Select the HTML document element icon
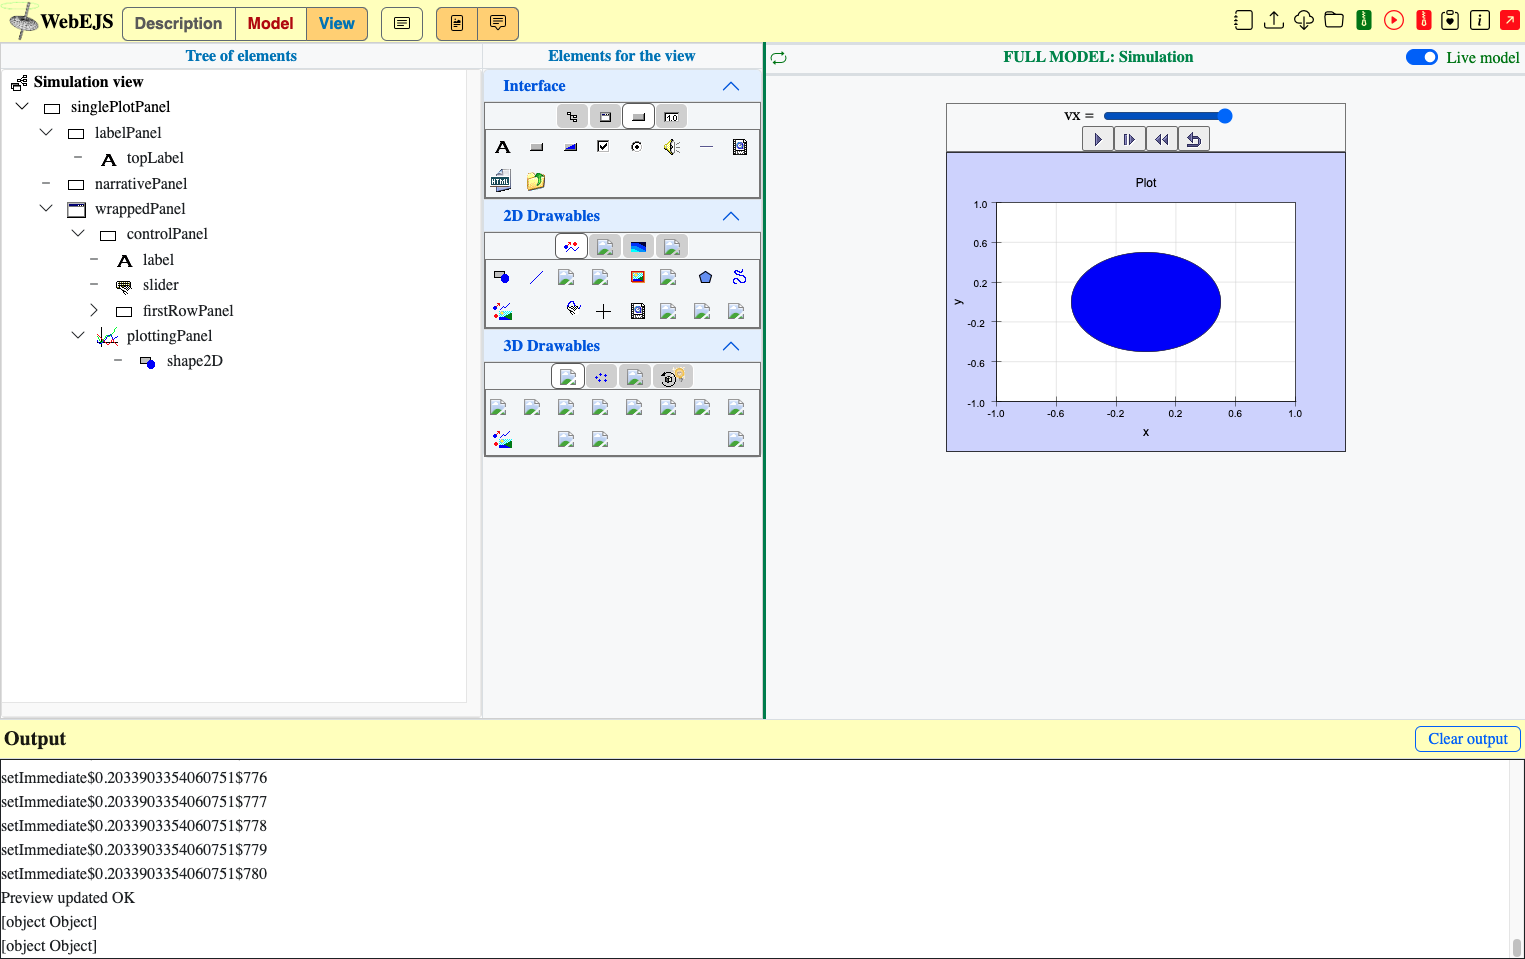Screen dimensions: 1525x959 (501, 181)
